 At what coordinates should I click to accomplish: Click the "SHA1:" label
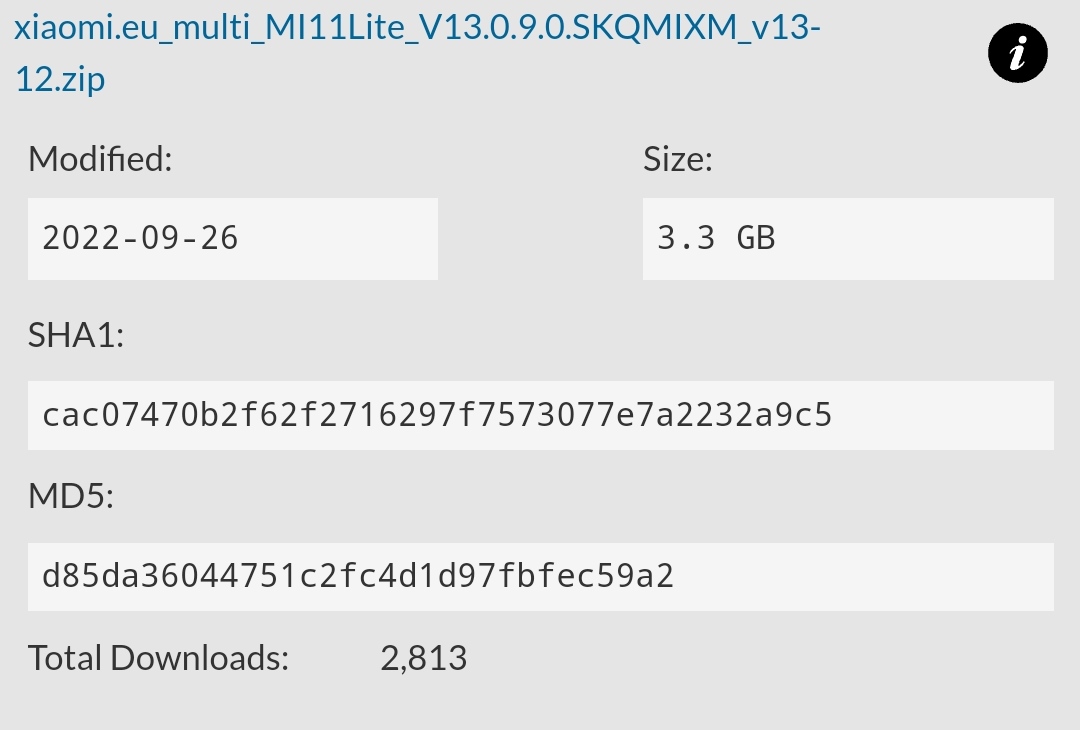(x=76, y=335)
